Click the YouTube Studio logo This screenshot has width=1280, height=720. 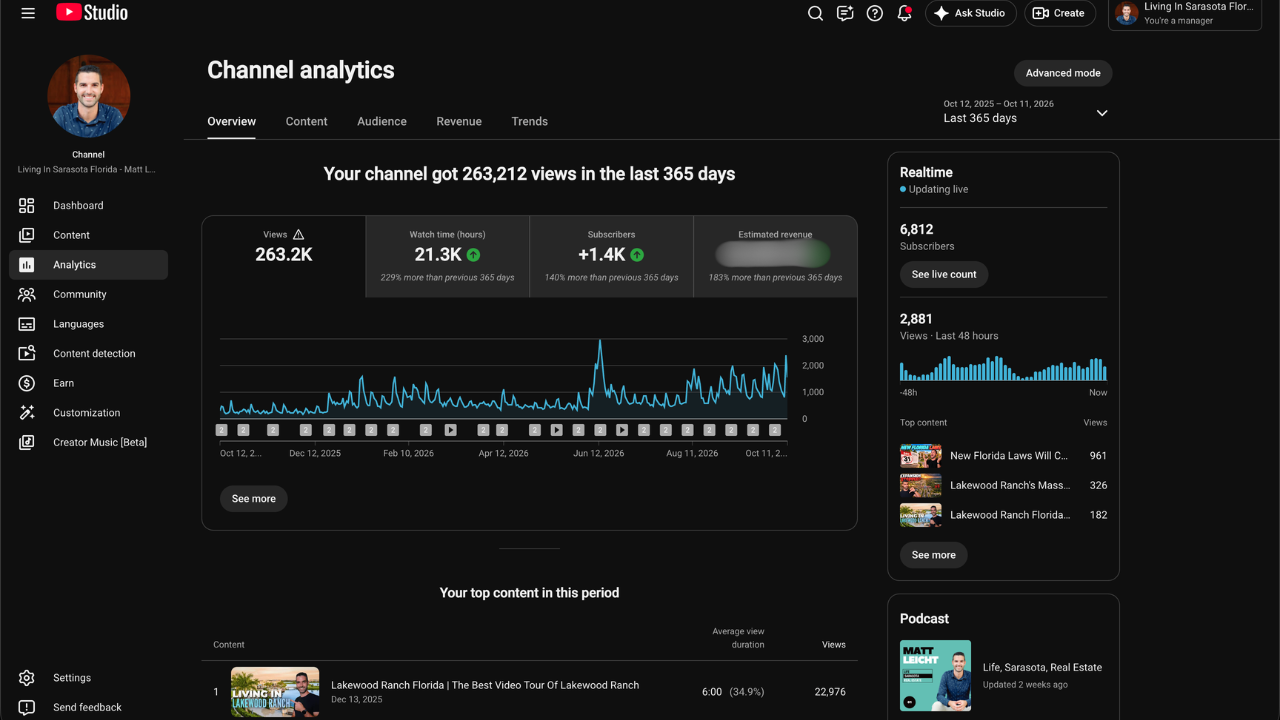coord(92,13)
